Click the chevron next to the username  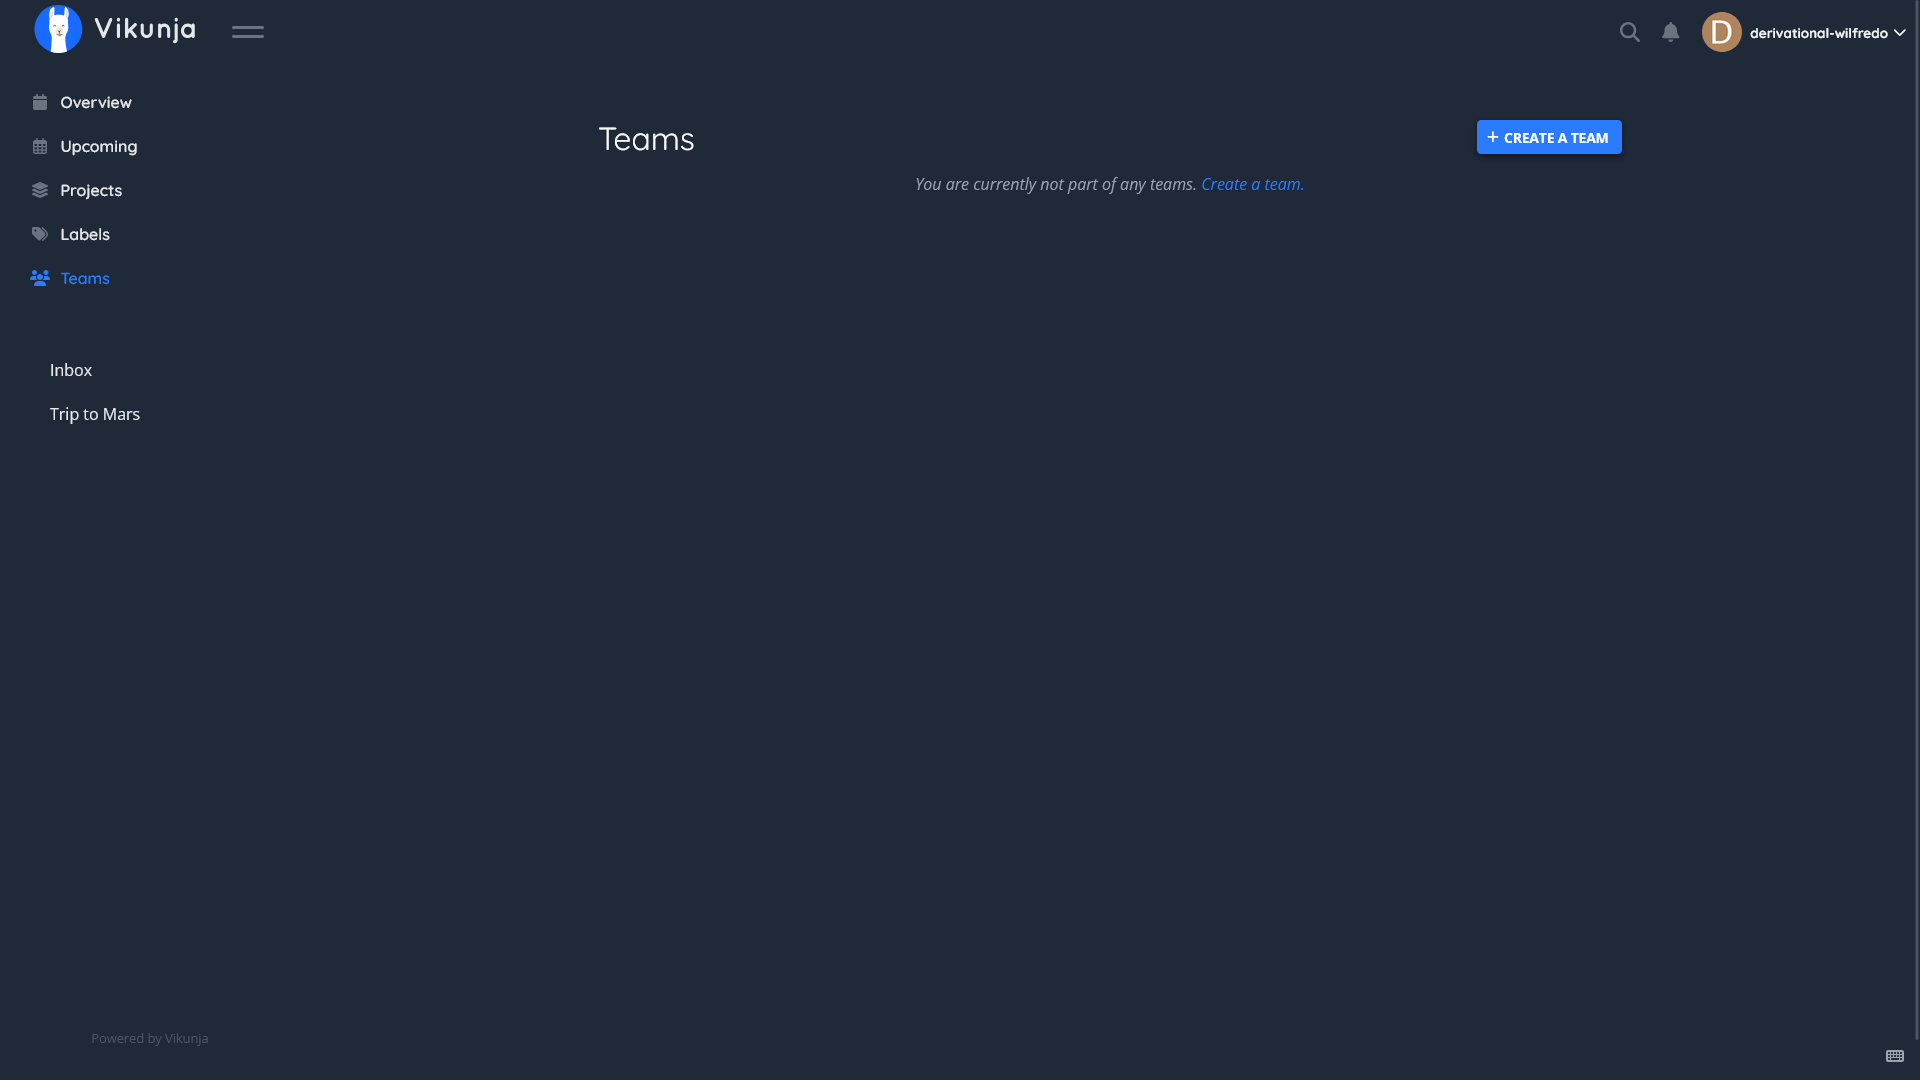pyautogui.click(x=1899, y=33)
